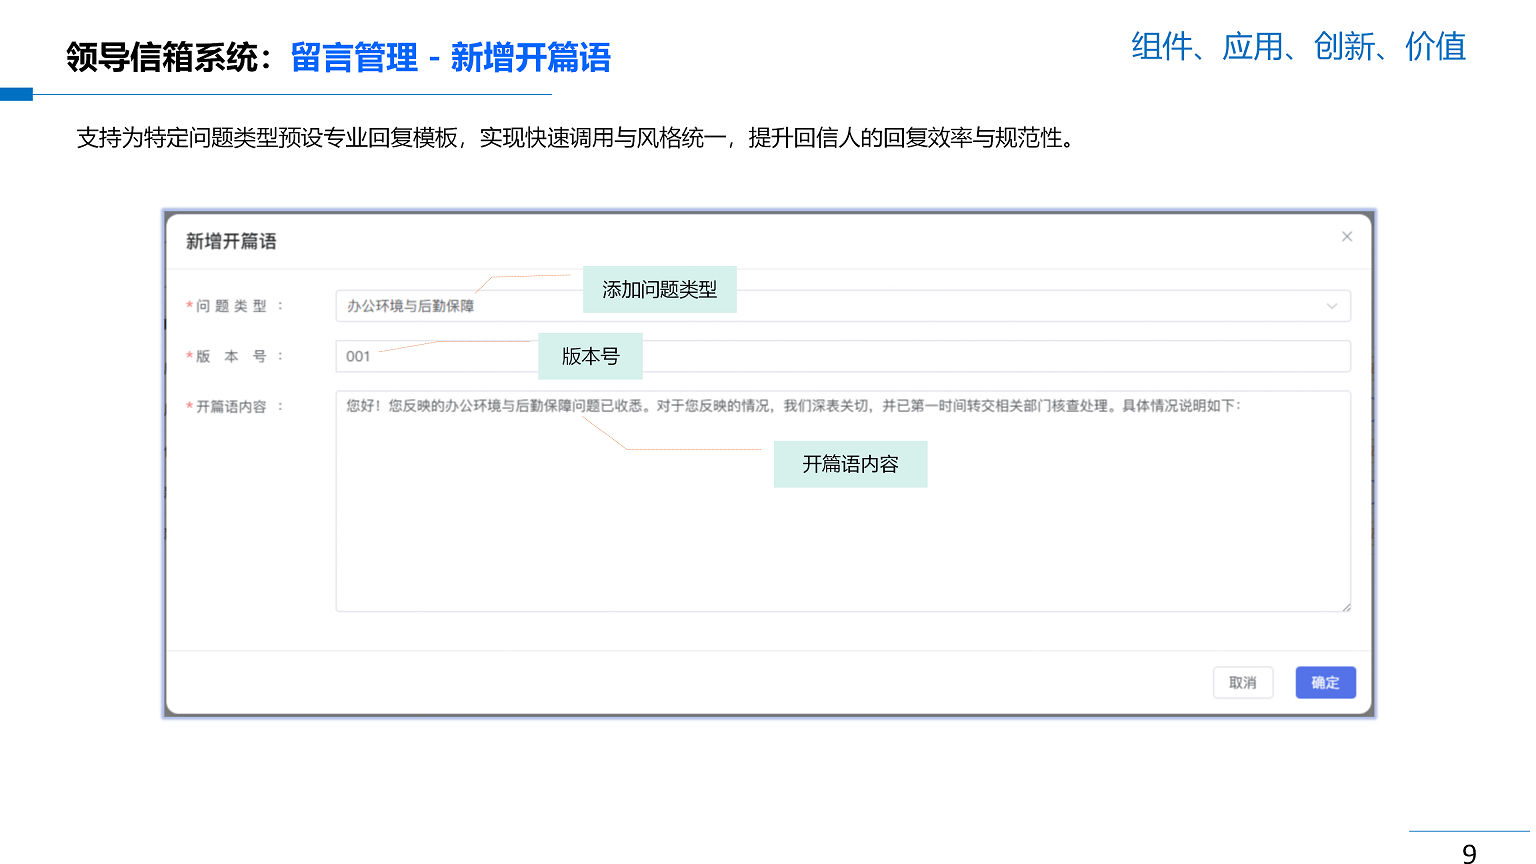The width and height of the screenshot is (1536, 864).
Task: Click the 取消 cancel button
Action: click(1243, 682)
